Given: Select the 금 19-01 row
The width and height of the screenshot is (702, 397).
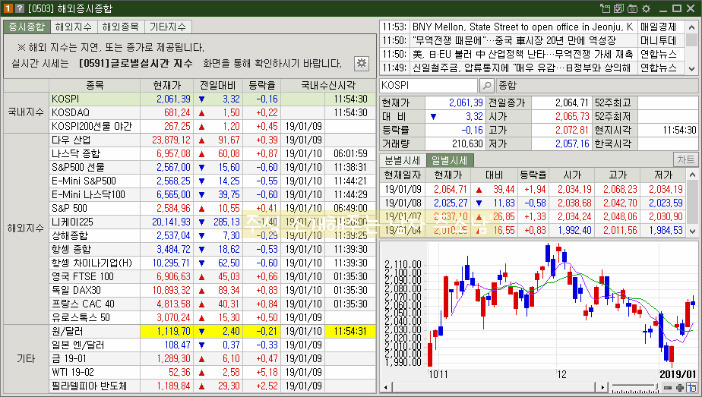Looking at the screenshot, I should (212, 359).
